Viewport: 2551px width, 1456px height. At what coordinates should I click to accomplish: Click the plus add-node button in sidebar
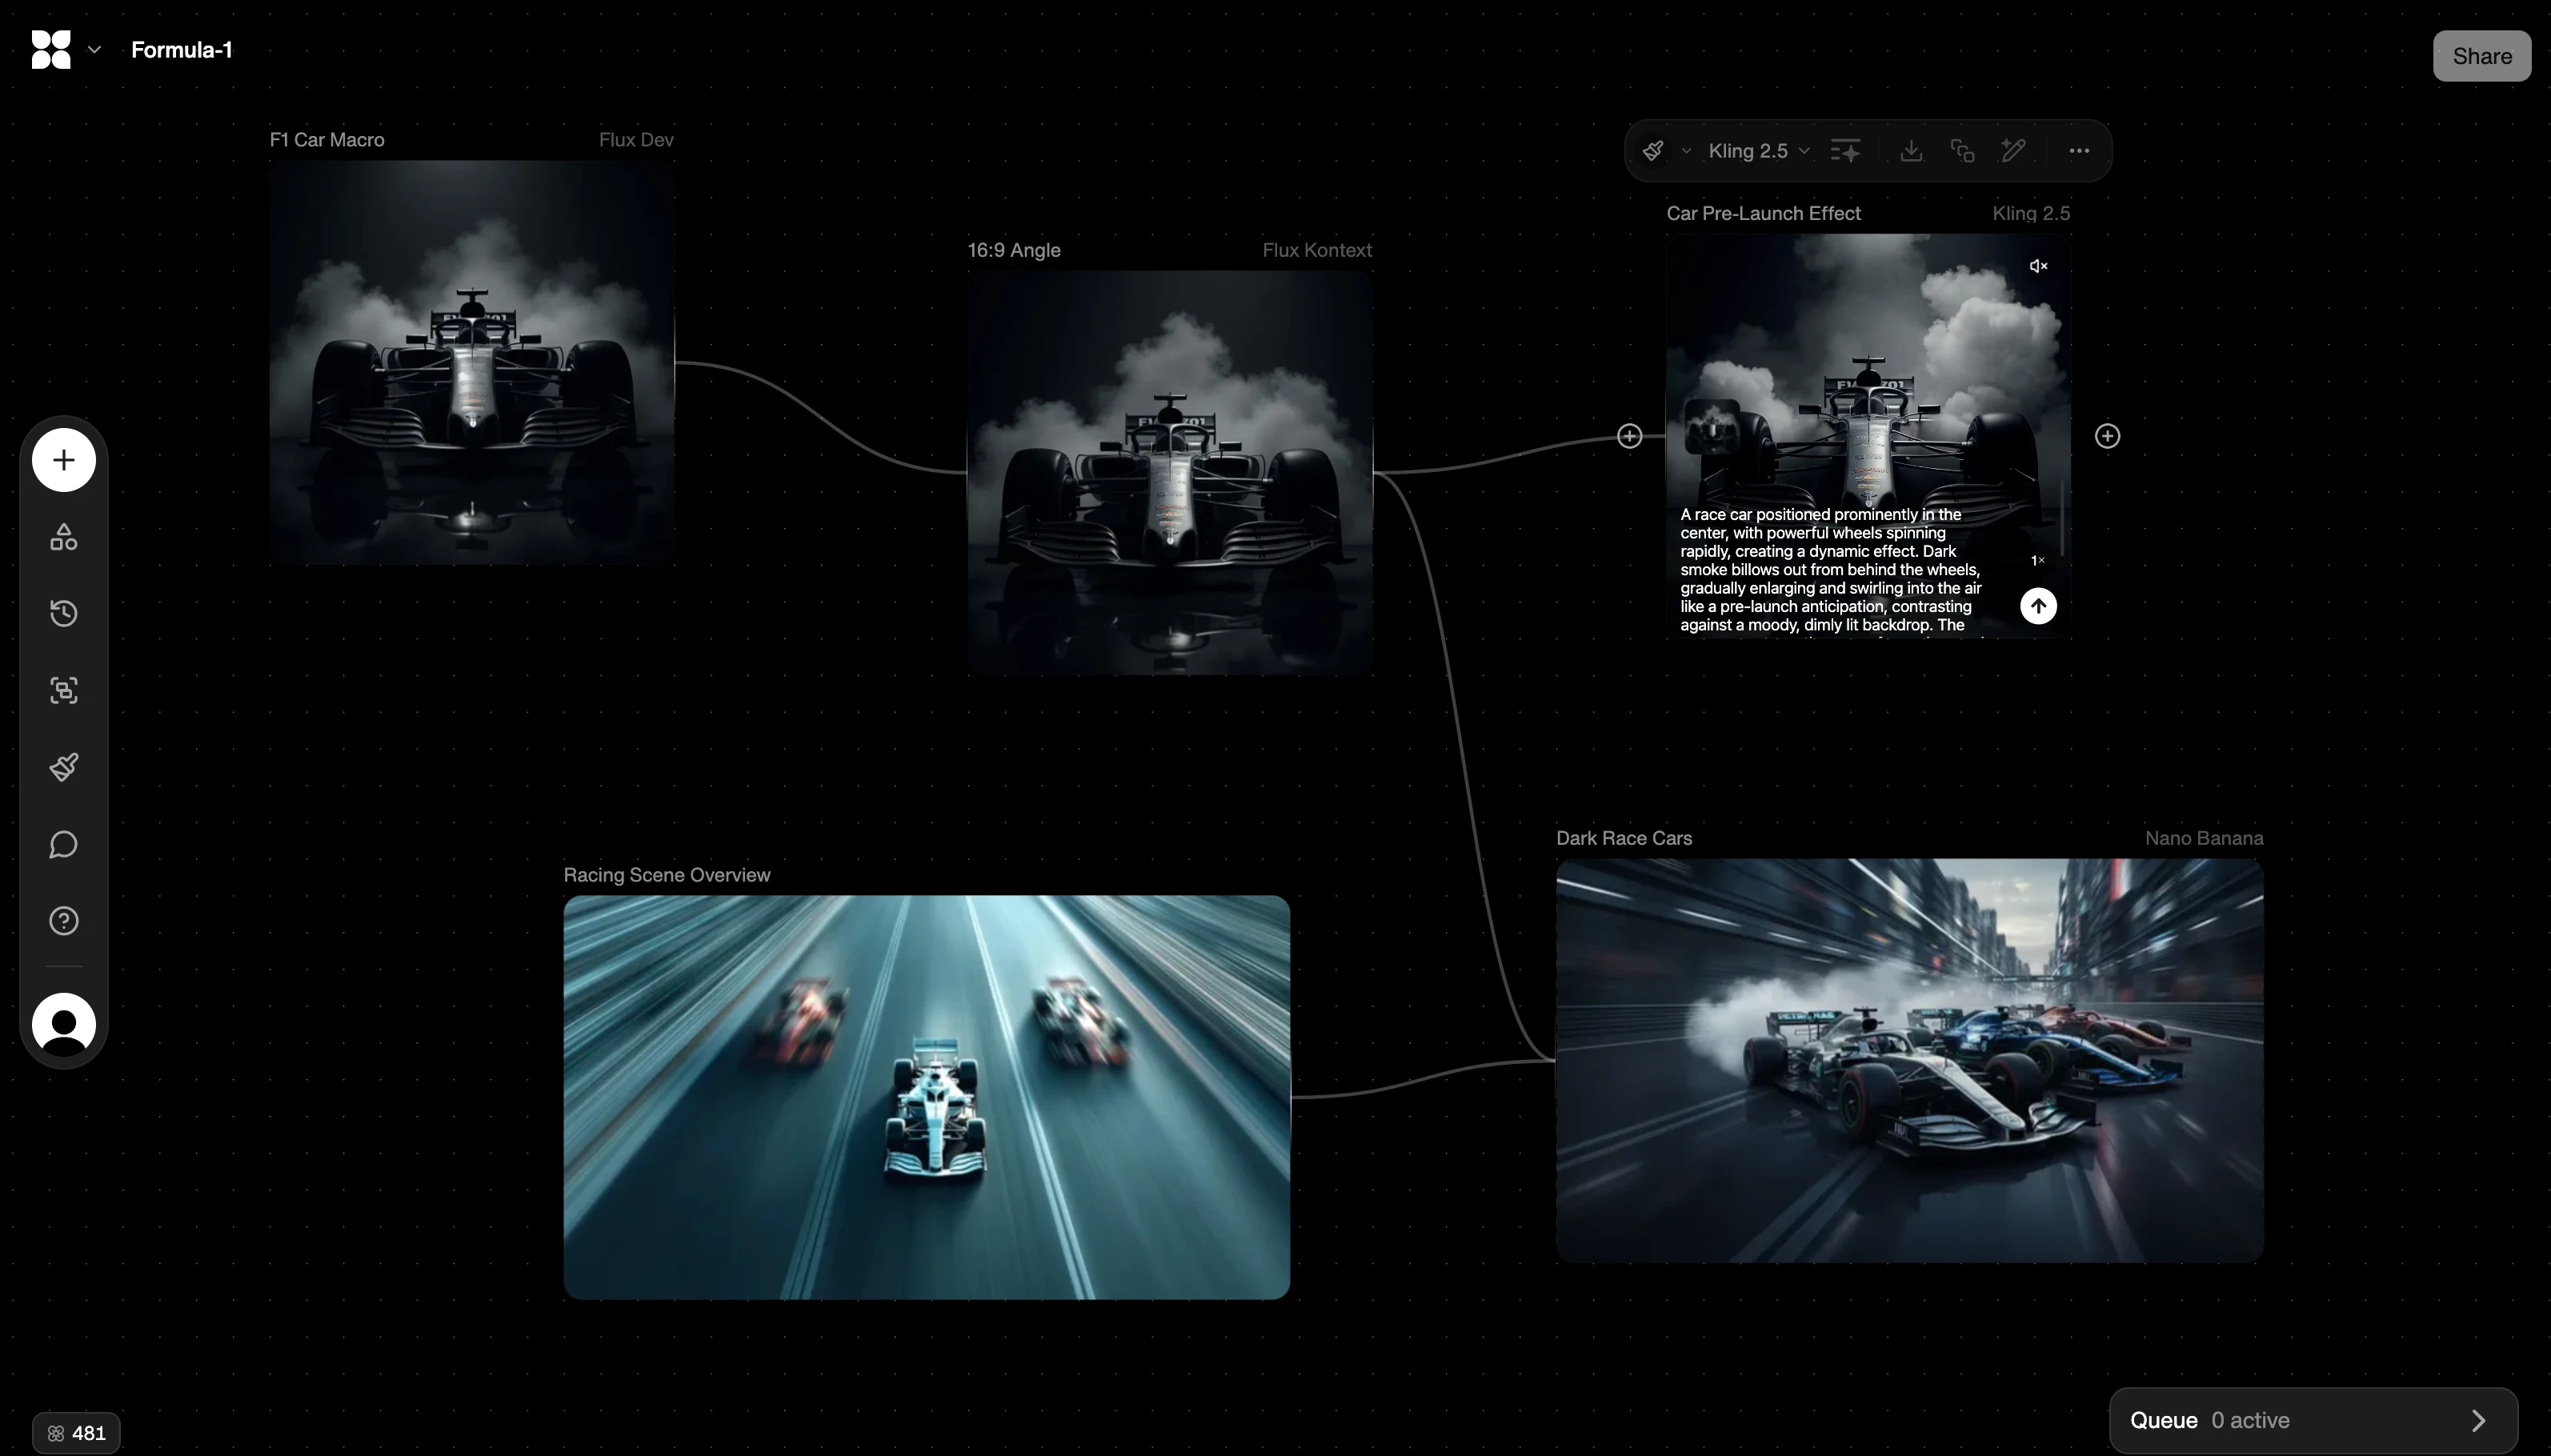pos(63,460)
